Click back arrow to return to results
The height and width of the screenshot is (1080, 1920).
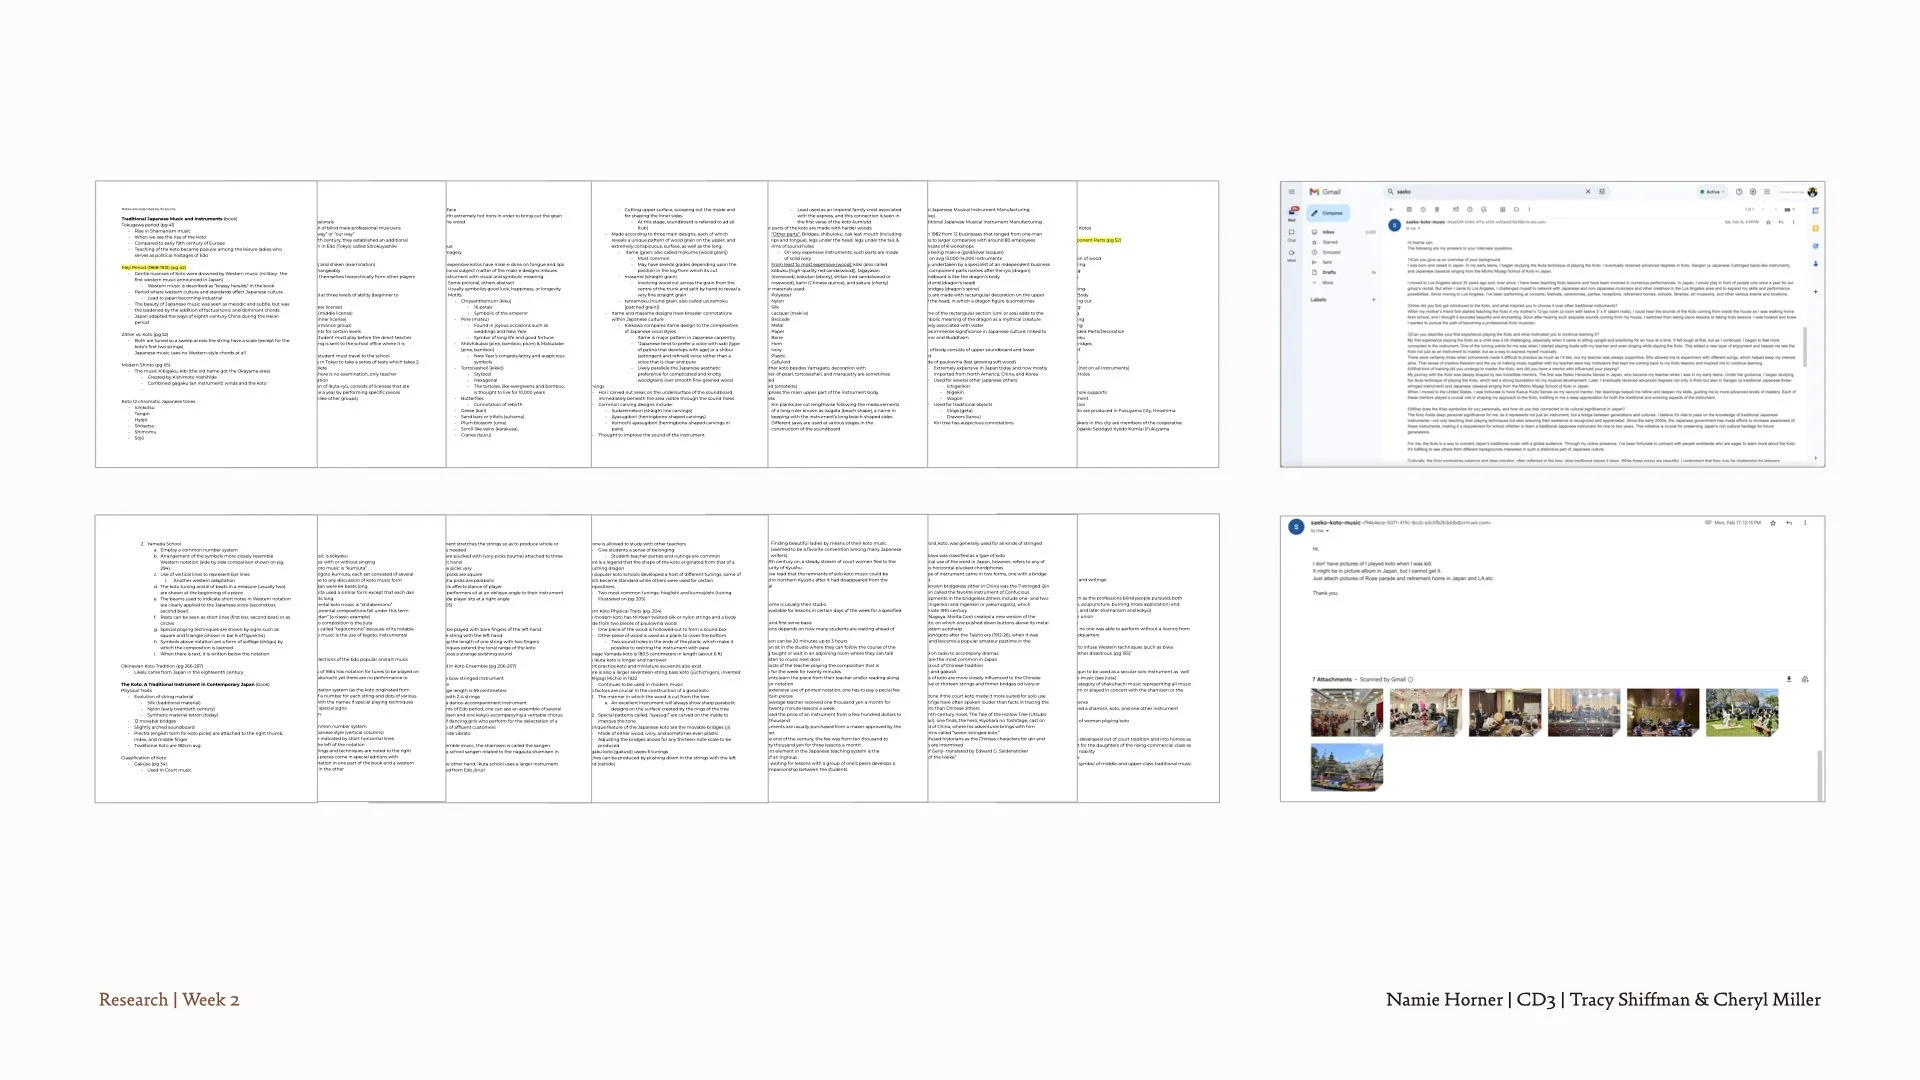coord(1392,209)
